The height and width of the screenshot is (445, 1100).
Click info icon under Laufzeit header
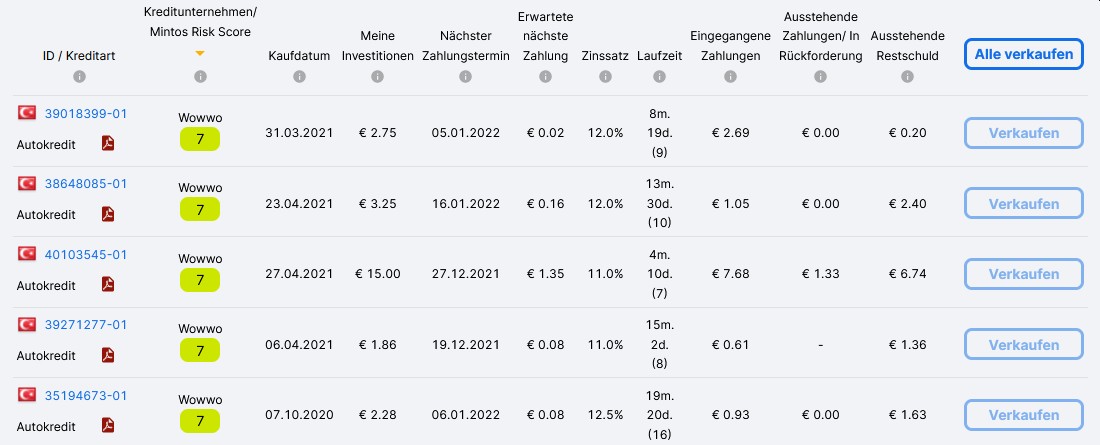pyautogui.click(x=659, y=77)
